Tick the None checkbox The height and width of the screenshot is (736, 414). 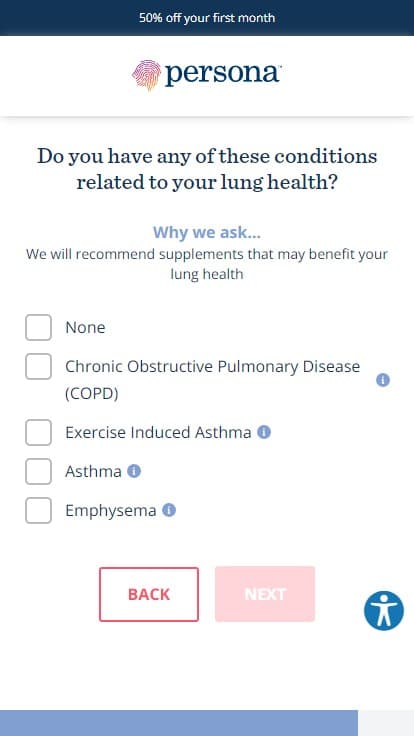[38, 327]
